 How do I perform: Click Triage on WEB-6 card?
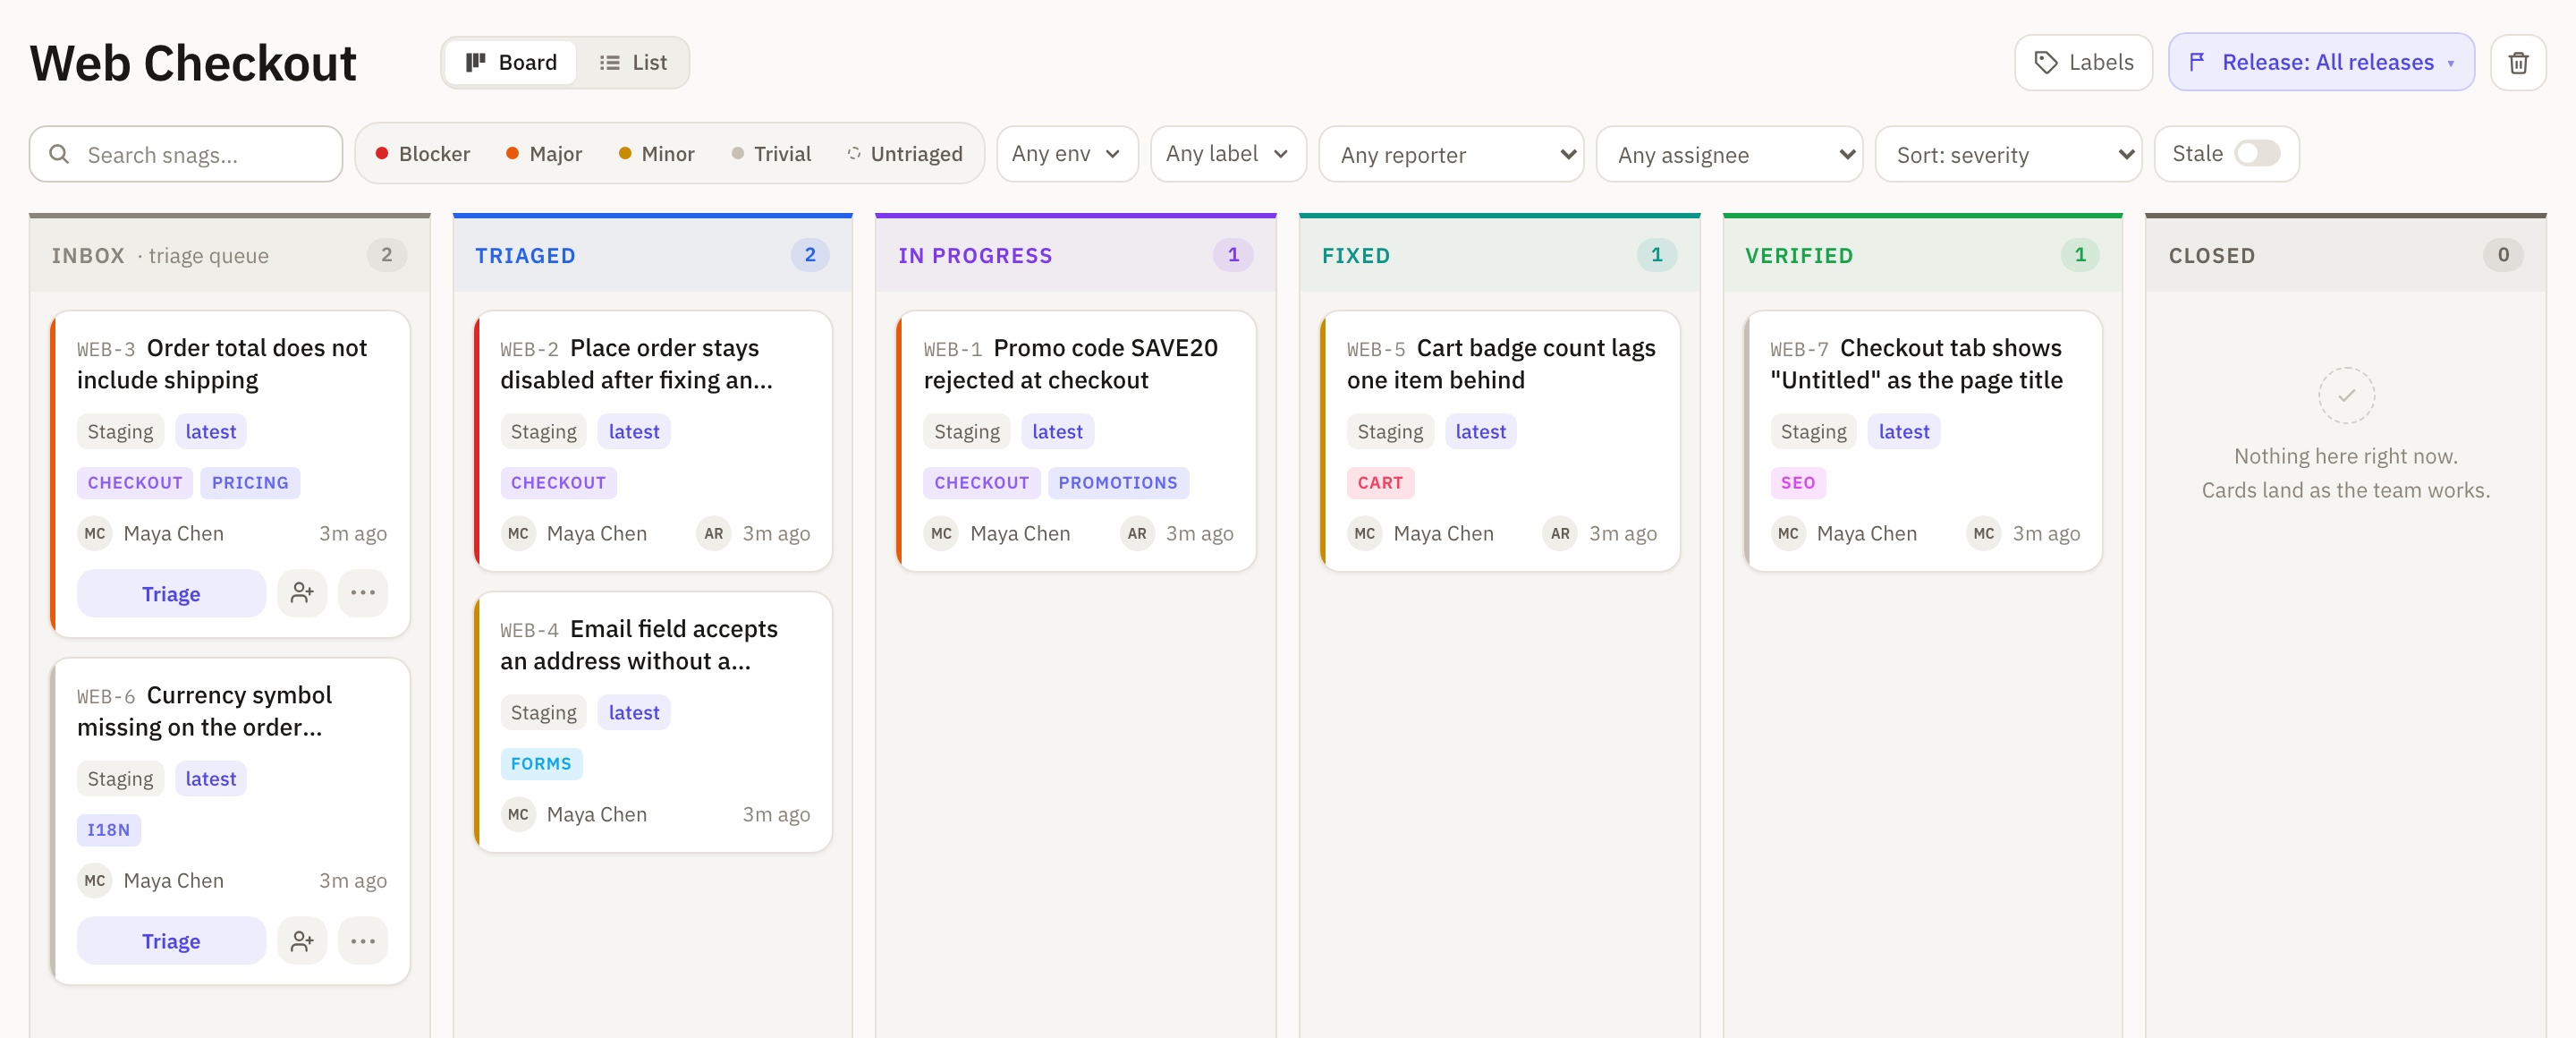(x=171, y=940)
